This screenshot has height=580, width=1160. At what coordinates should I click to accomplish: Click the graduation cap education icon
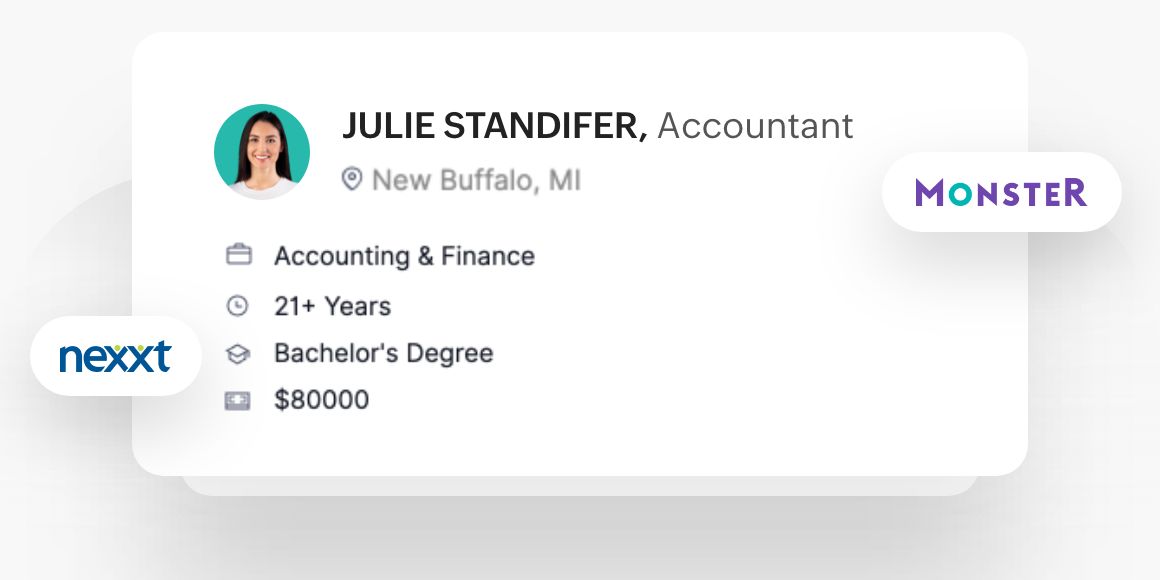(x=238, y=354)
